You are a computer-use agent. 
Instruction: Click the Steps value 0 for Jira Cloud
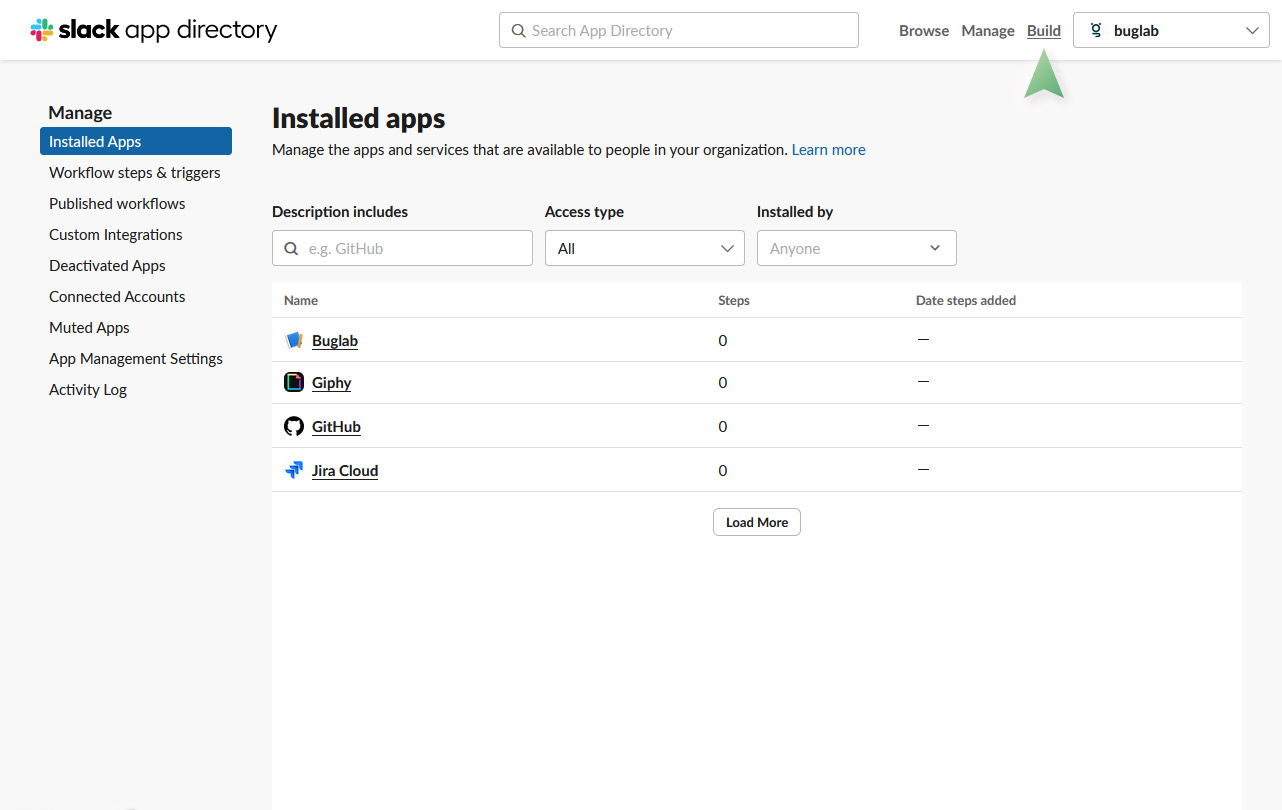[x=723, y=471]
